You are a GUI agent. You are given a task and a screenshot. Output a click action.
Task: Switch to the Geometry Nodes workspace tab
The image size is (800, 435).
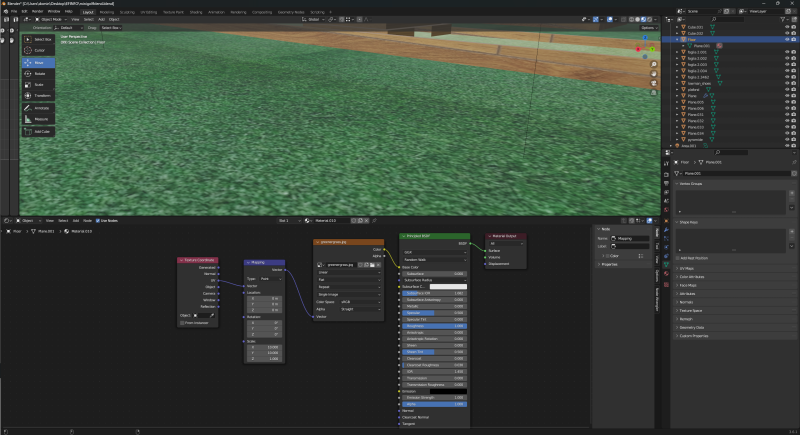coord(291,12)
